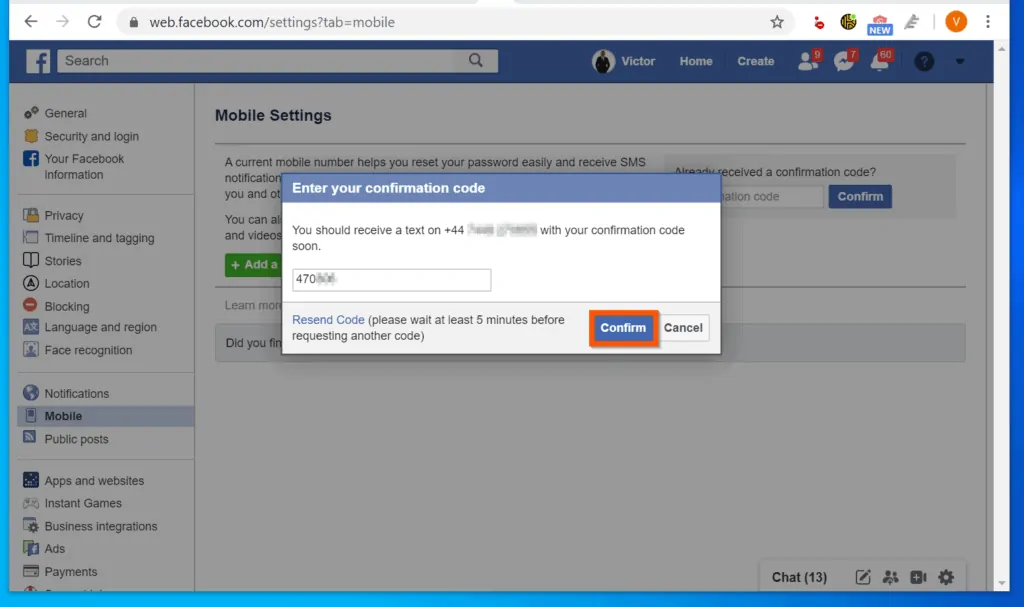Click the search magnifier icon
Screen dimensions: 1024x607
tap(475, 61)
